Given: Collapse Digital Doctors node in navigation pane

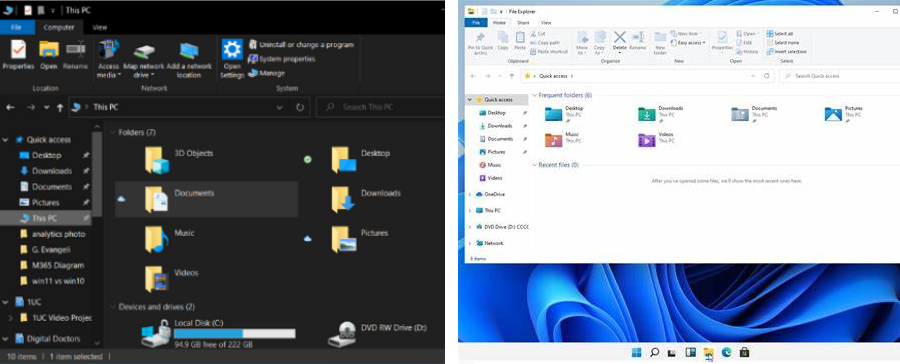Looking at the screenshot, I should (x=6, y=339).
